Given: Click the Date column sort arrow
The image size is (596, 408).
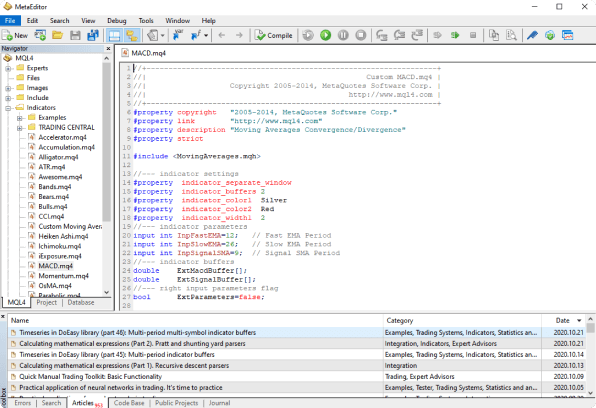Looking at the screenshot, I should [579, 321].
